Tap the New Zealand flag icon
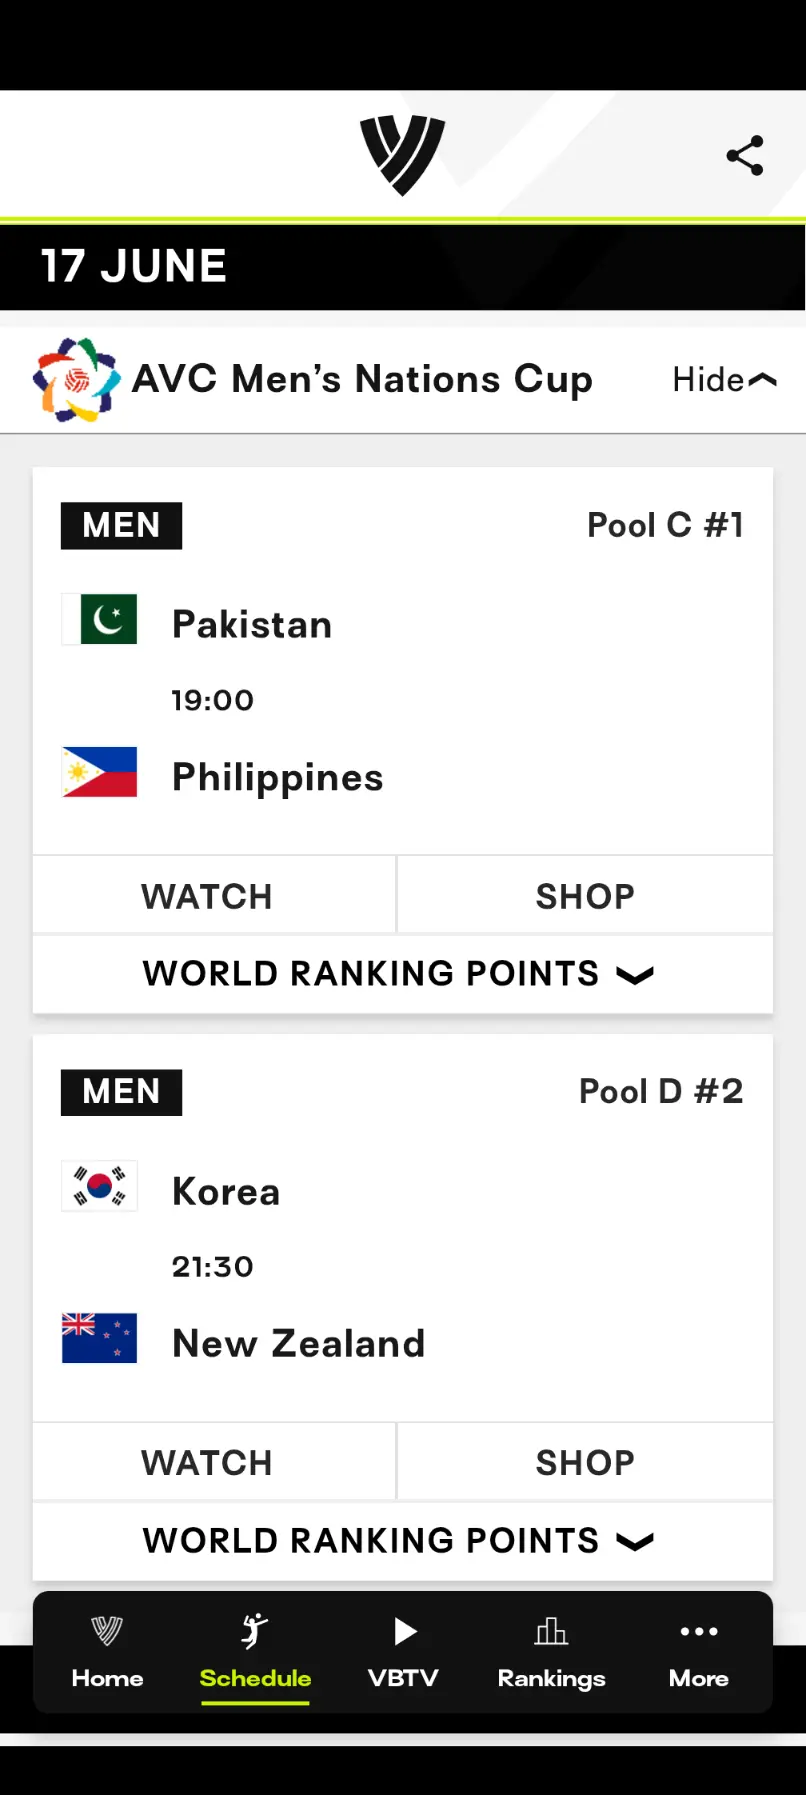Screen dimensions: 806x1795 point(99,1338)
